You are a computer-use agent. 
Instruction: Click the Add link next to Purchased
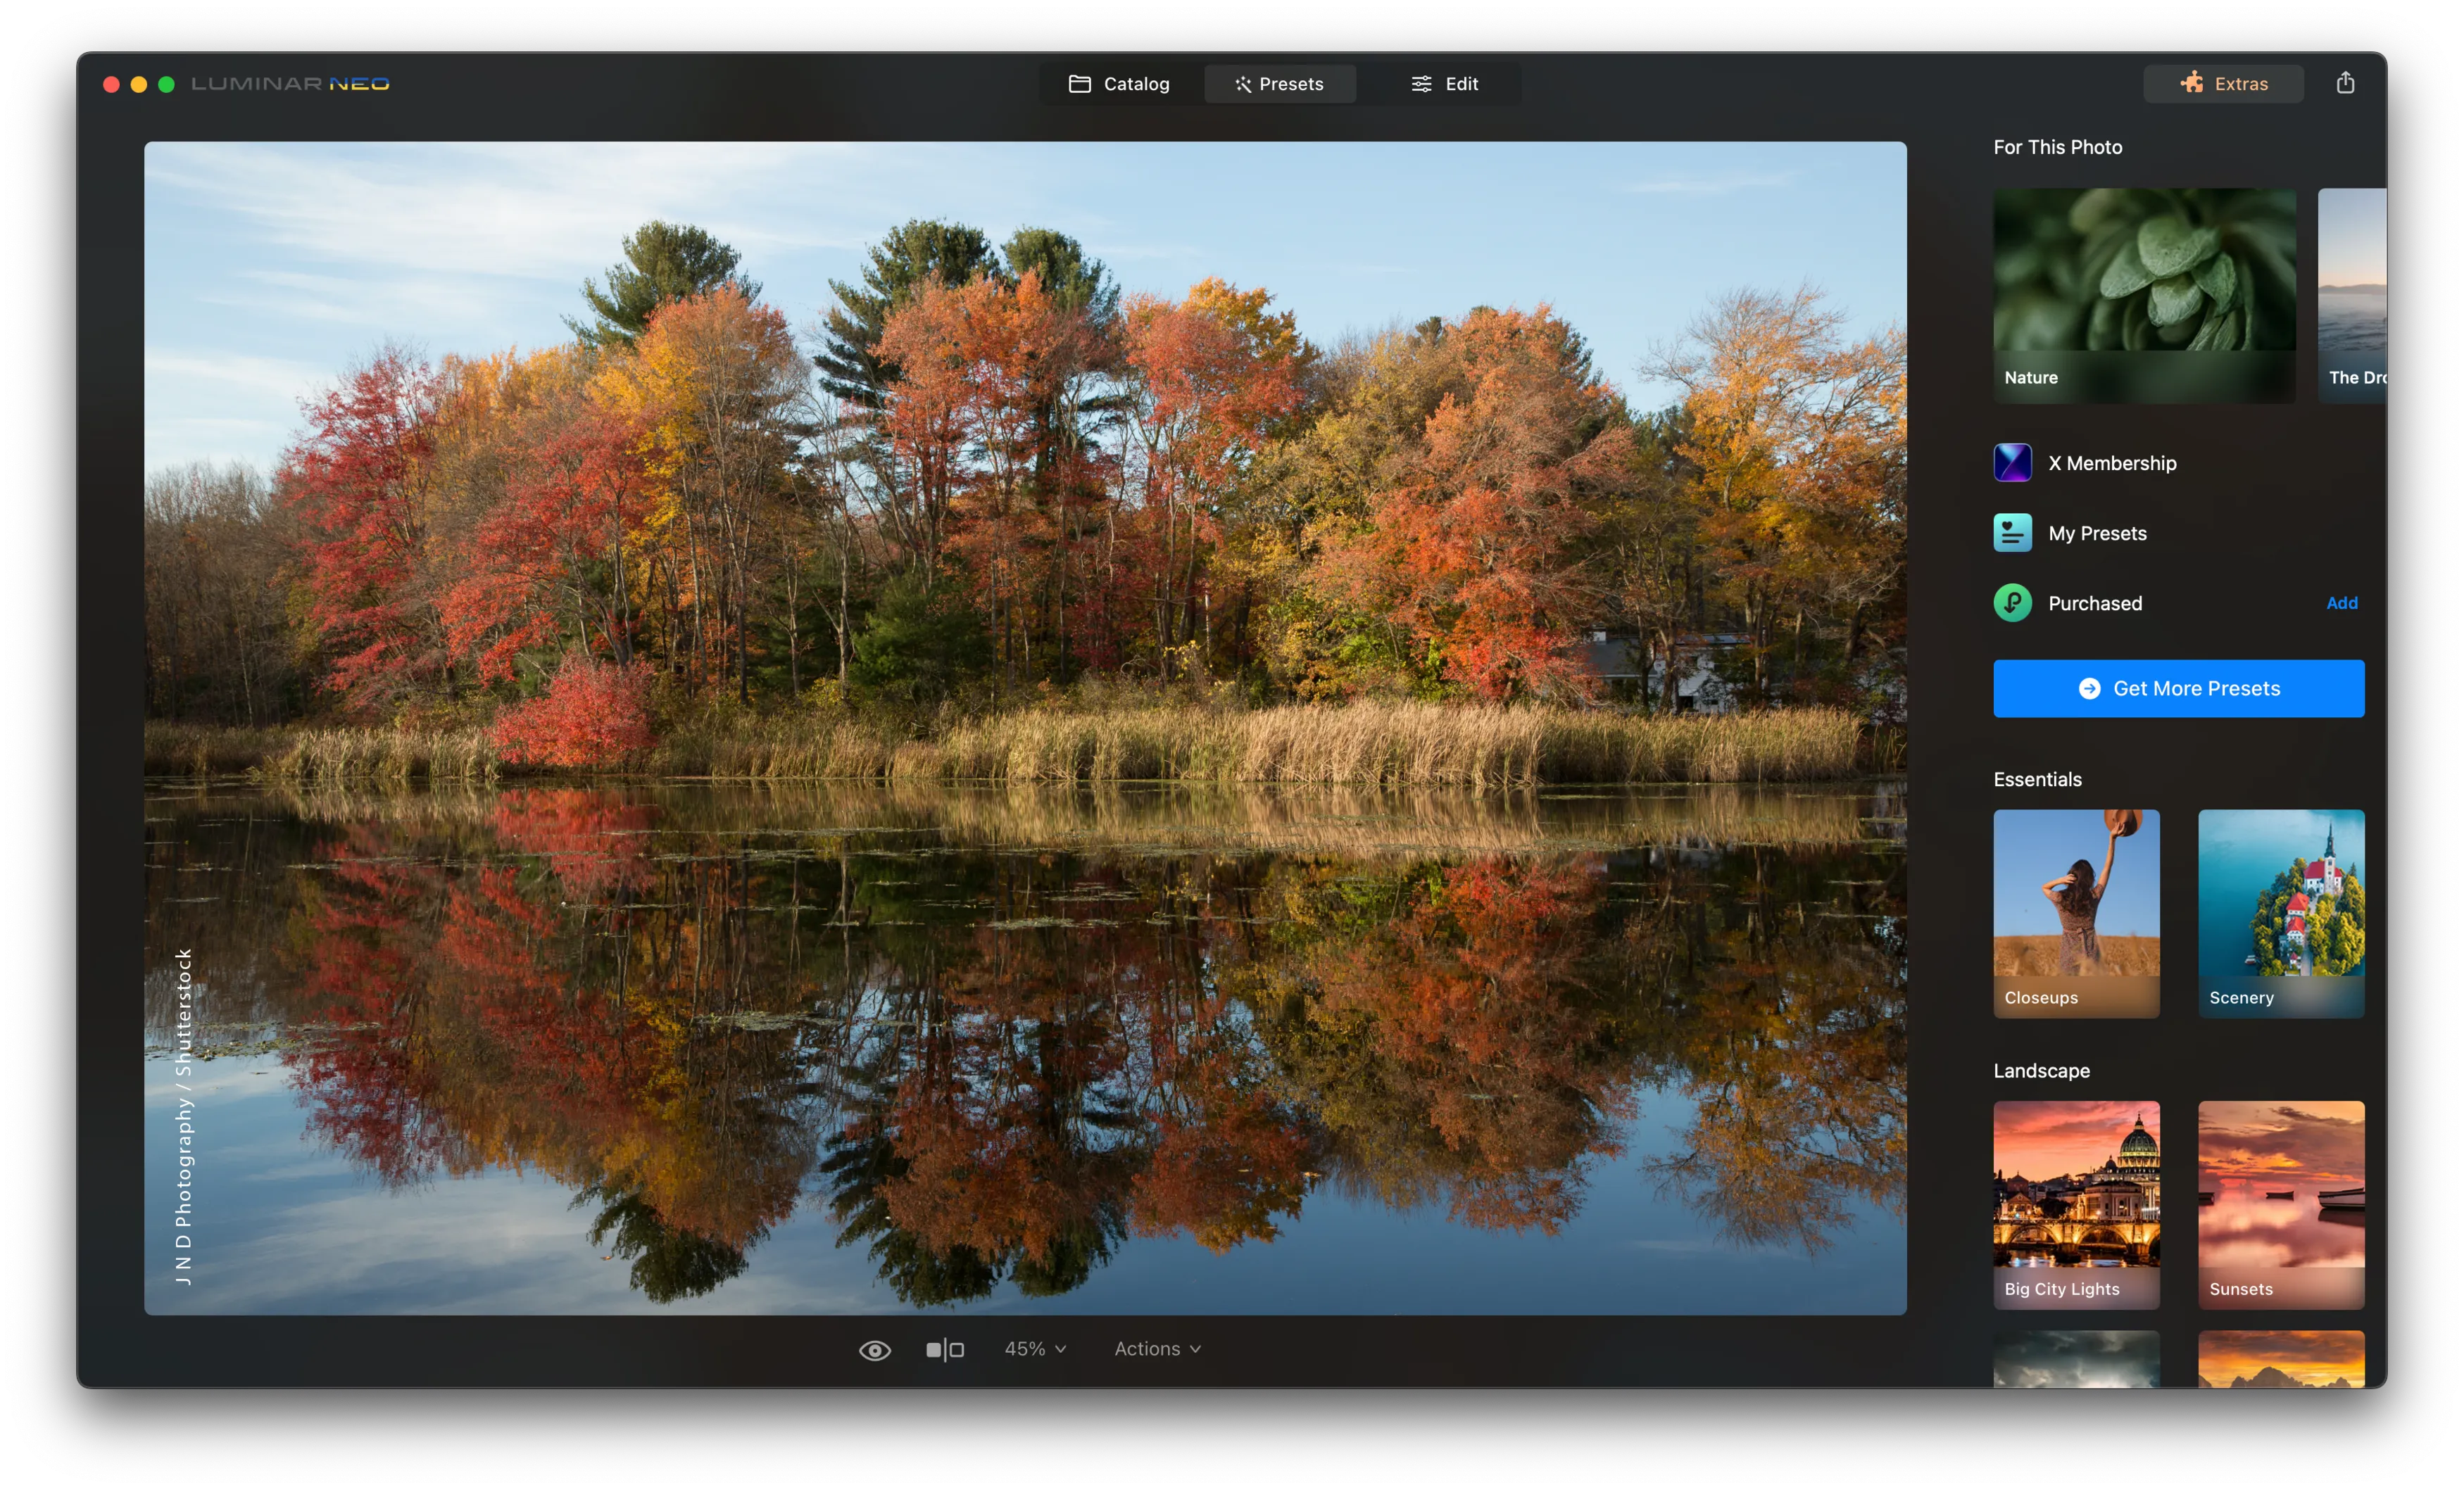click(x=2341, y=603)
